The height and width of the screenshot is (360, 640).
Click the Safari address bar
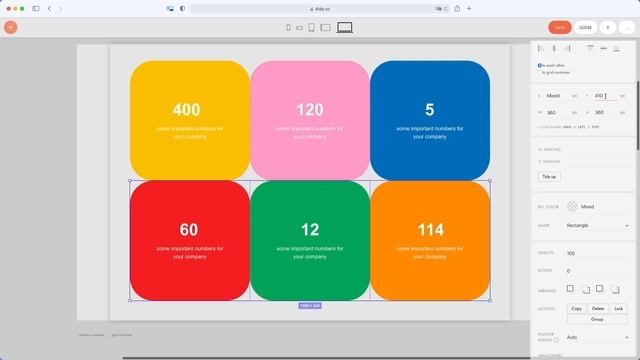coord(320,9)
